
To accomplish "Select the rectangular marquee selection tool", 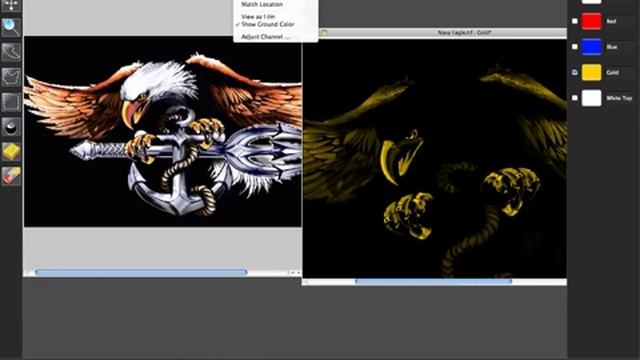I will 11,102.
